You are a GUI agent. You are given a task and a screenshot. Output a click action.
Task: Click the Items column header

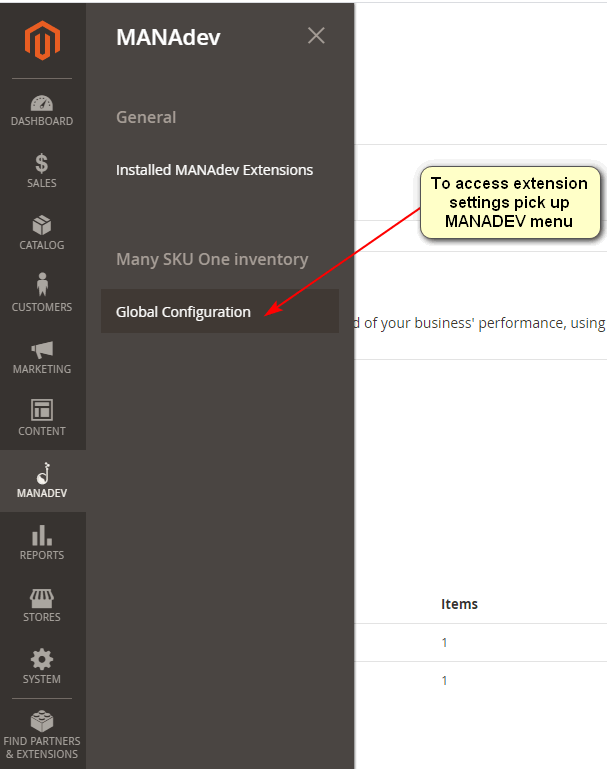coord(459,604)
